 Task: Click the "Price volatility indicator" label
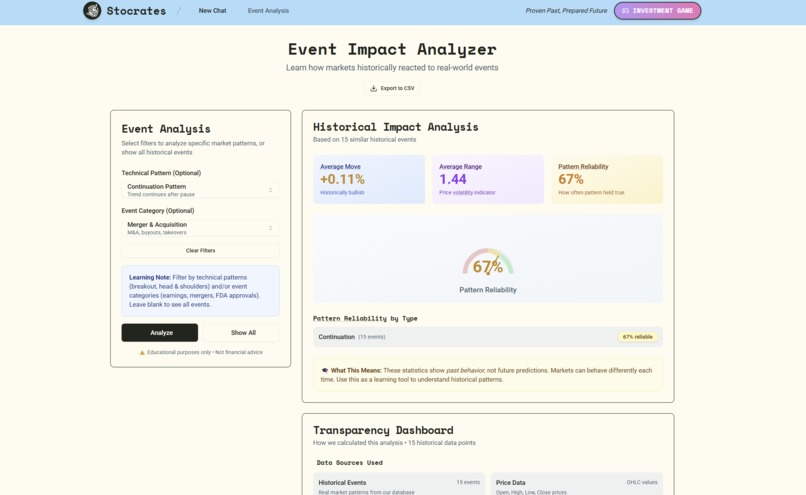467,192
